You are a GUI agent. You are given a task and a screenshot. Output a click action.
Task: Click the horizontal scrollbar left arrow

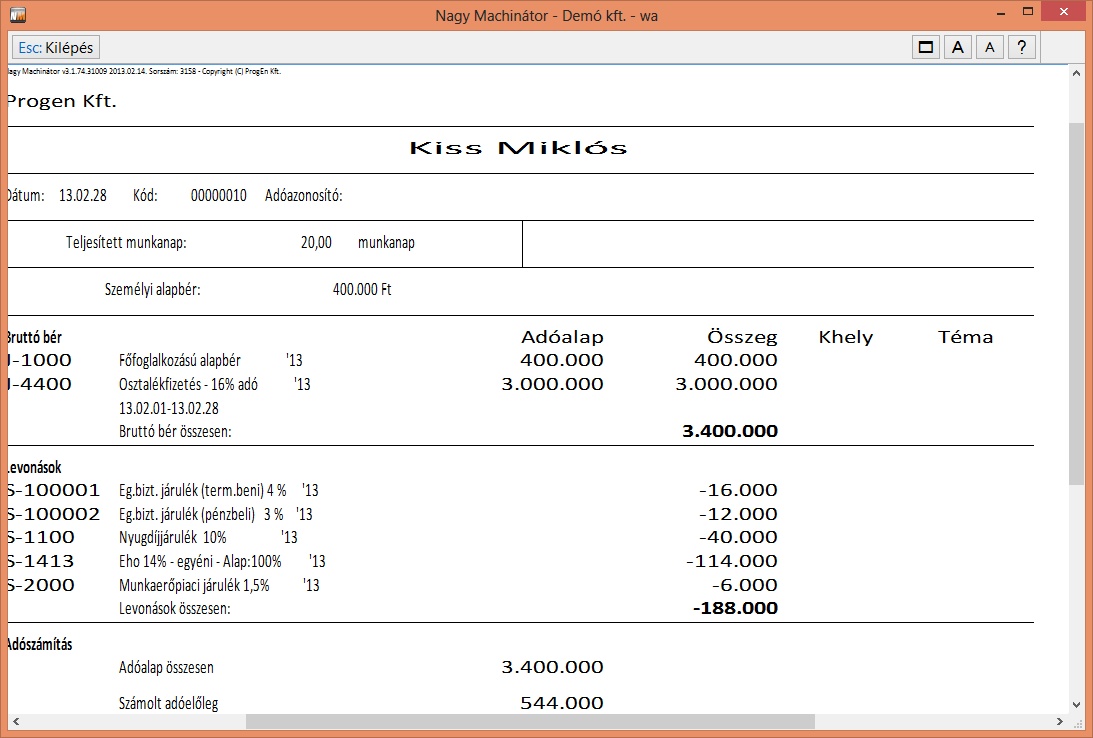point(15,722)
